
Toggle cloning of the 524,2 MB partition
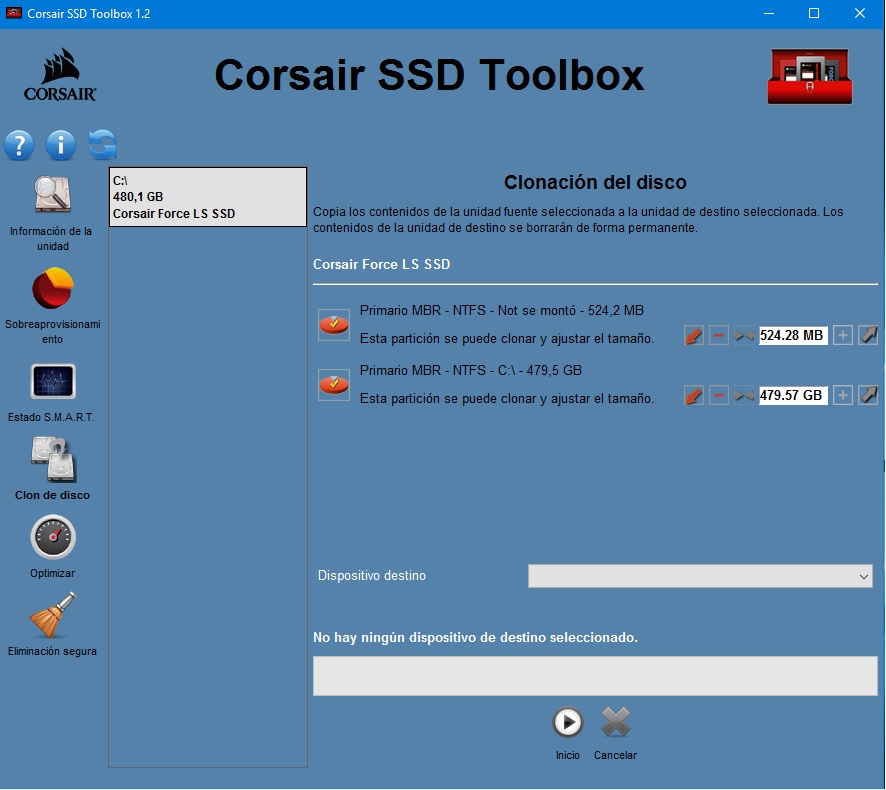pyautogui.click(x=333, y=324)
